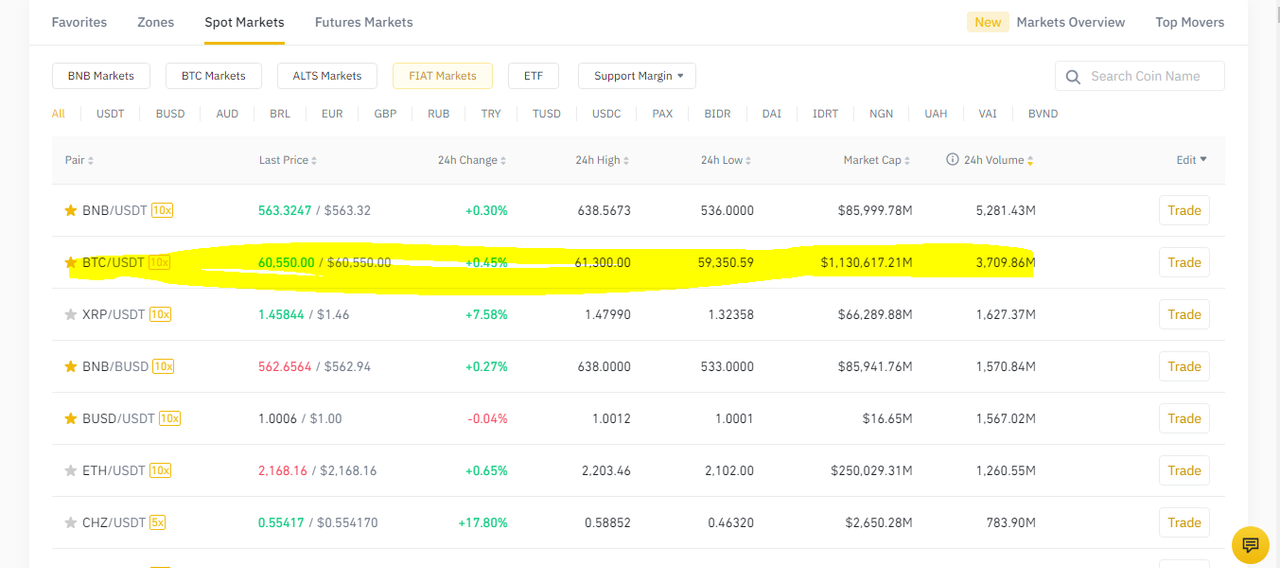Switch to the Zones tab

click(x=155, y=22)
